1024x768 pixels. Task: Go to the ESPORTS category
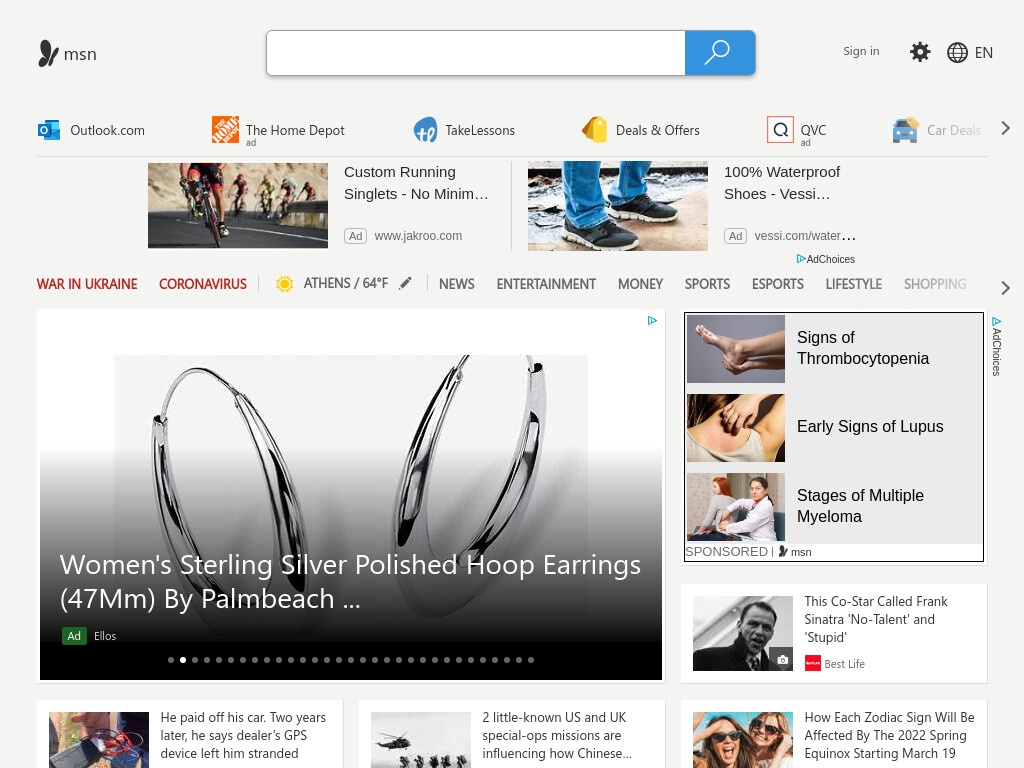[777, 284]
